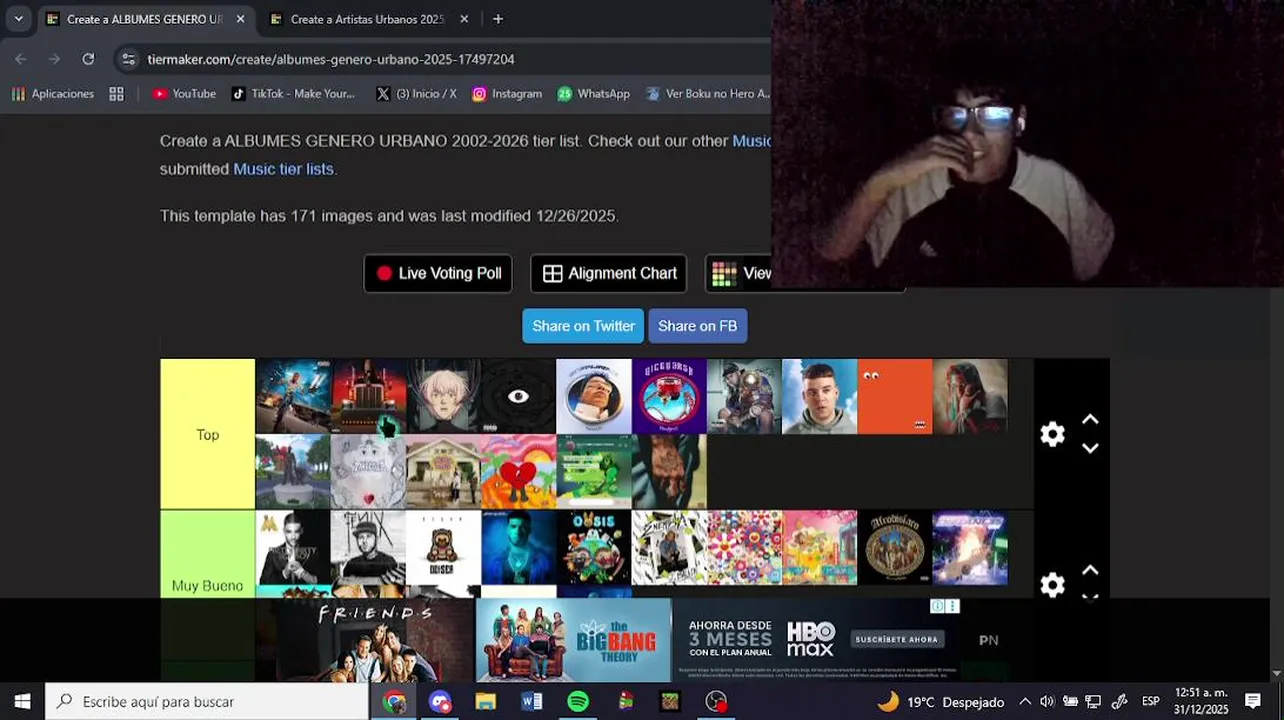Move Muy Bueno tier up with arrow
This screenshot has width=1284, height=720.
click(1090, 571)
